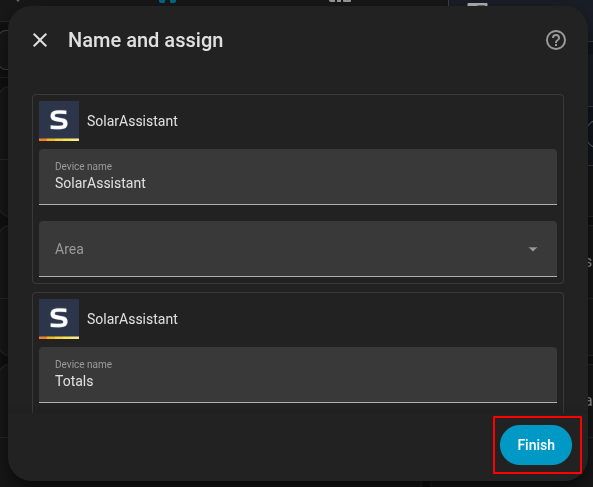
Task: Edit the SolarAssistant device name field
Action: point(298,177)
